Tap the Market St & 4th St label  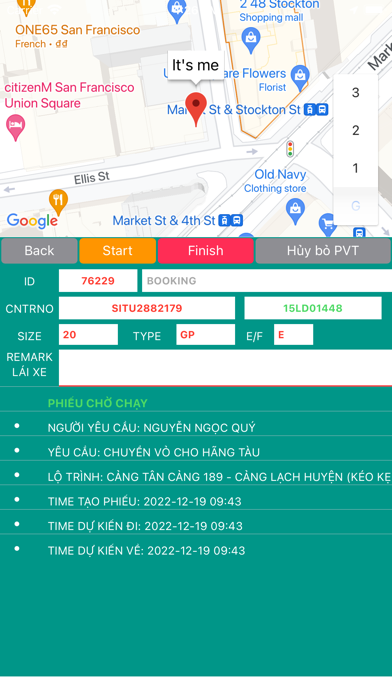pos(164,220)
